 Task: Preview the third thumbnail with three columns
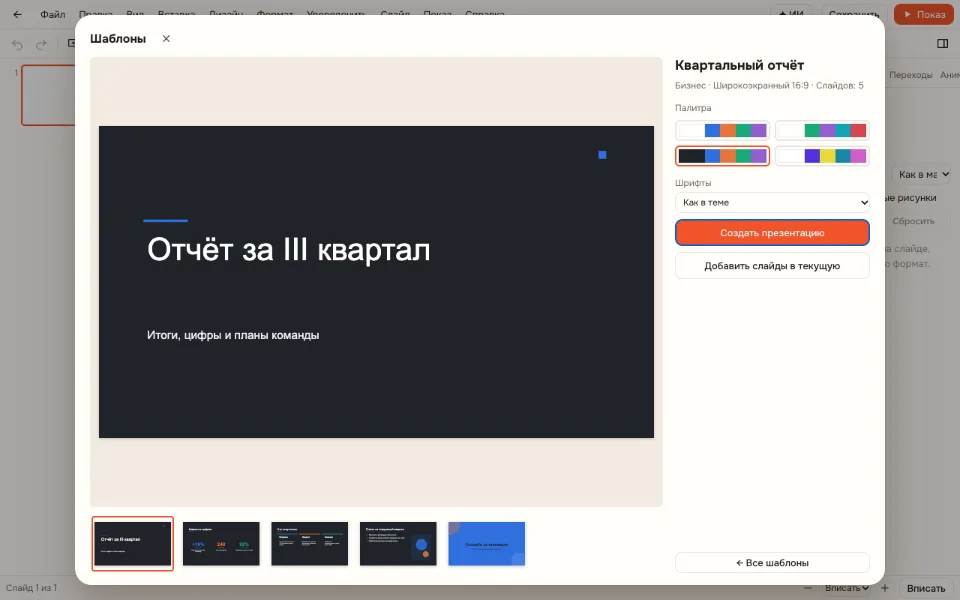click(310, 544)
